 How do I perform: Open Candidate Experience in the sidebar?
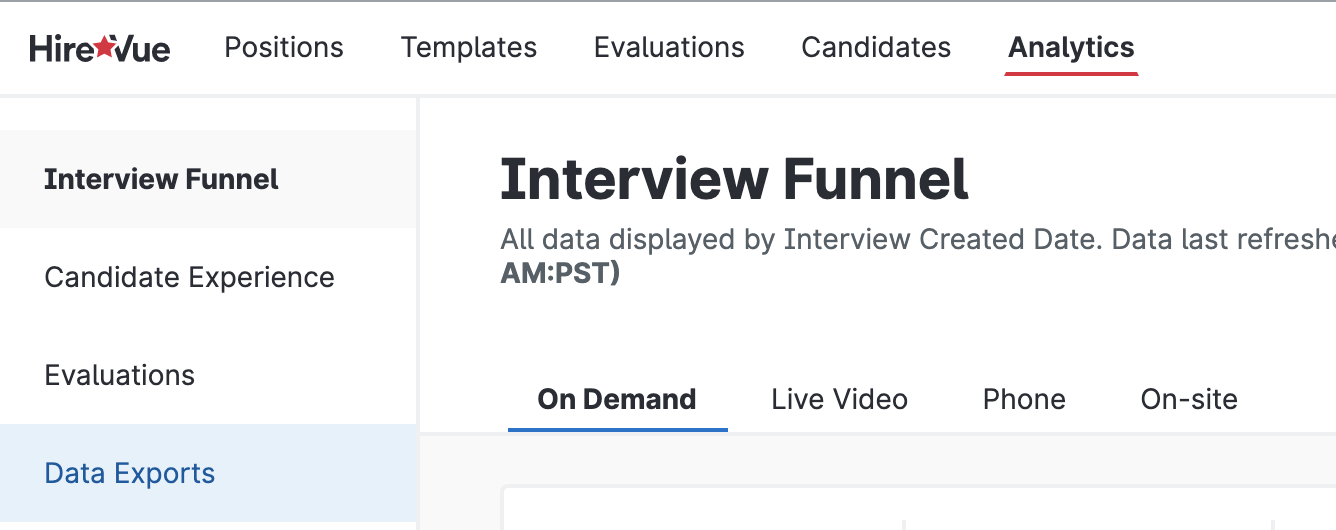pos(189,277)
